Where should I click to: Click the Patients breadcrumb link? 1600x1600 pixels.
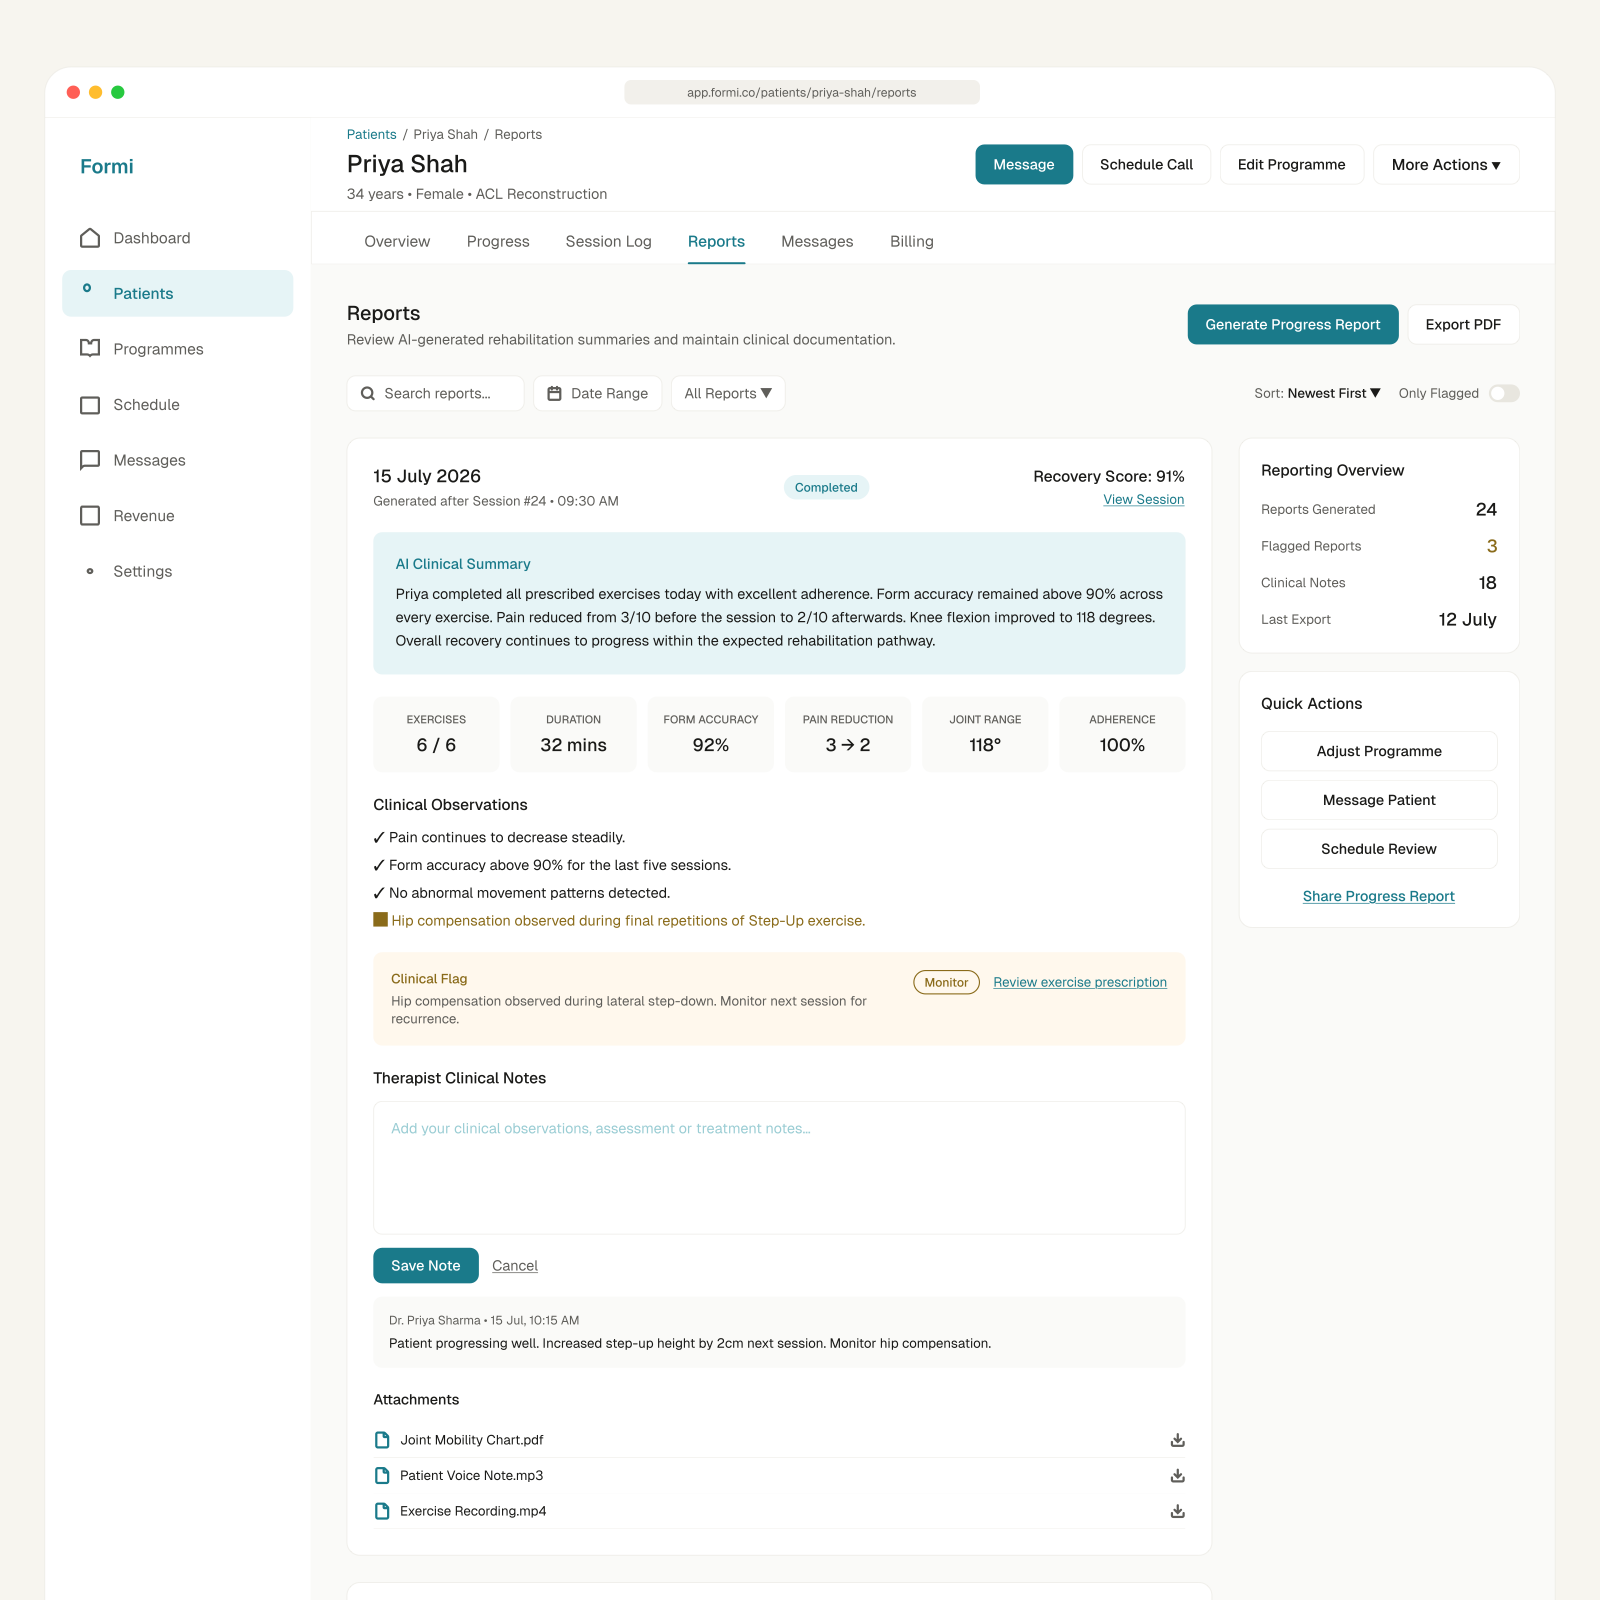372,135
